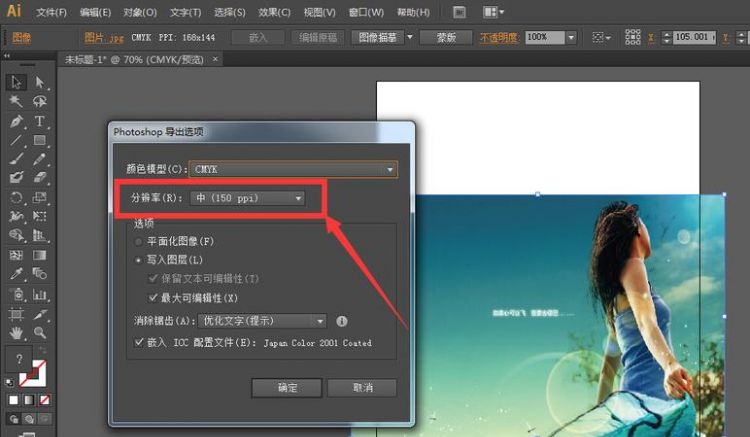Open the Bridge icon in menu bar
Image resolution: width=750 pixels, height=437 pixels.
[459, 12]
